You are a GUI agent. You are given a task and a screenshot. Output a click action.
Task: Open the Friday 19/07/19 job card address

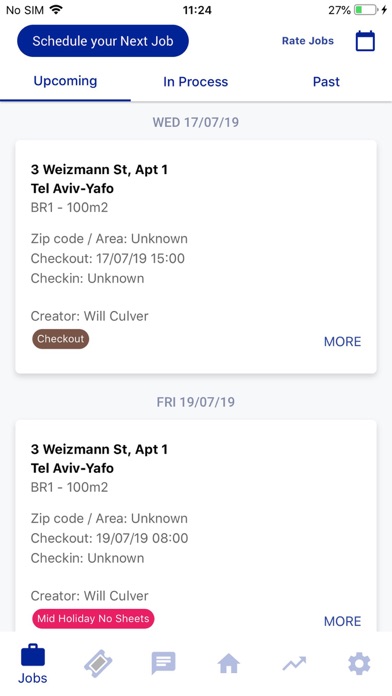point(99,459)
